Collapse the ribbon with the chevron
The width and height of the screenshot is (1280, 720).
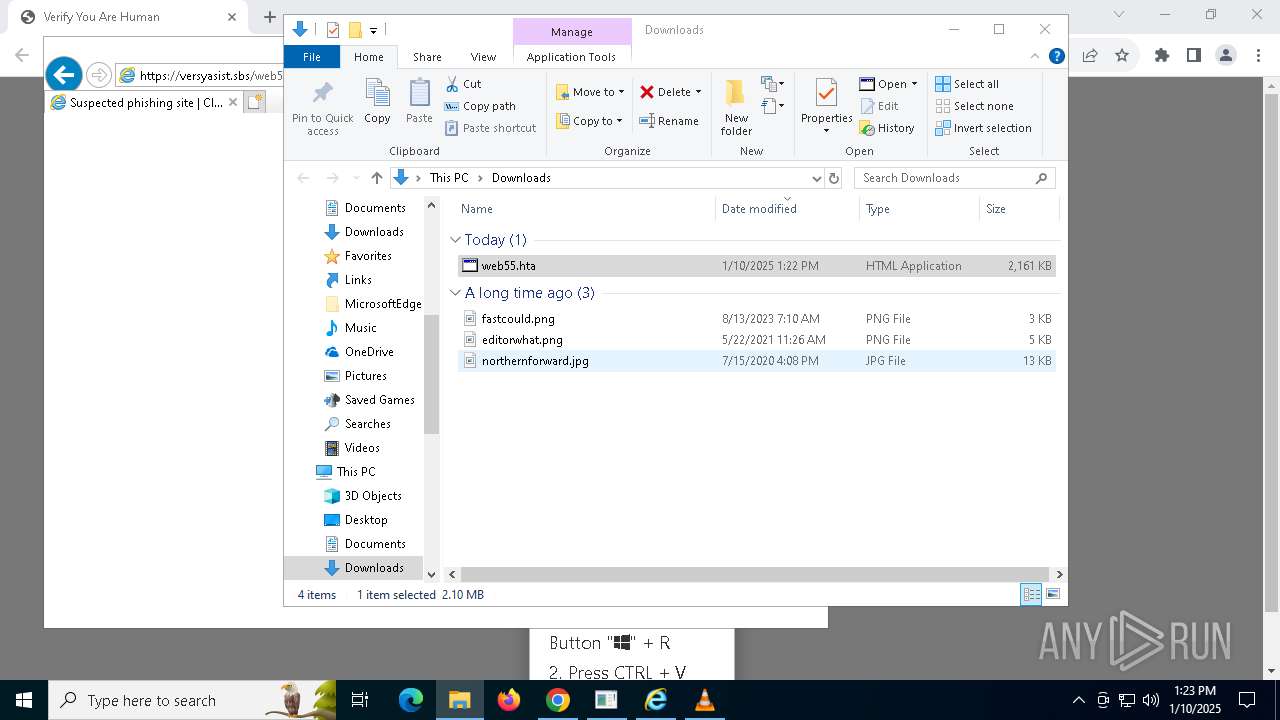coord(1035,57)
